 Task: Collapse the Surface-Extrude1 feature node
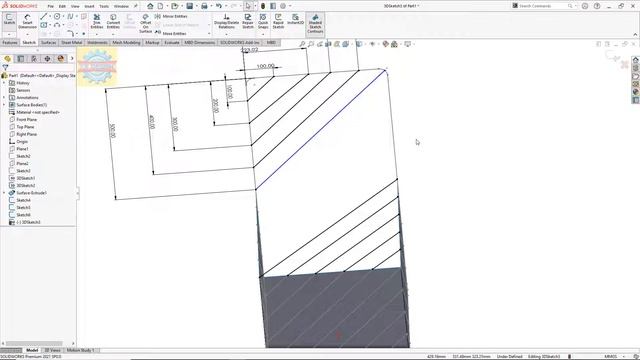tap(4, 193)
